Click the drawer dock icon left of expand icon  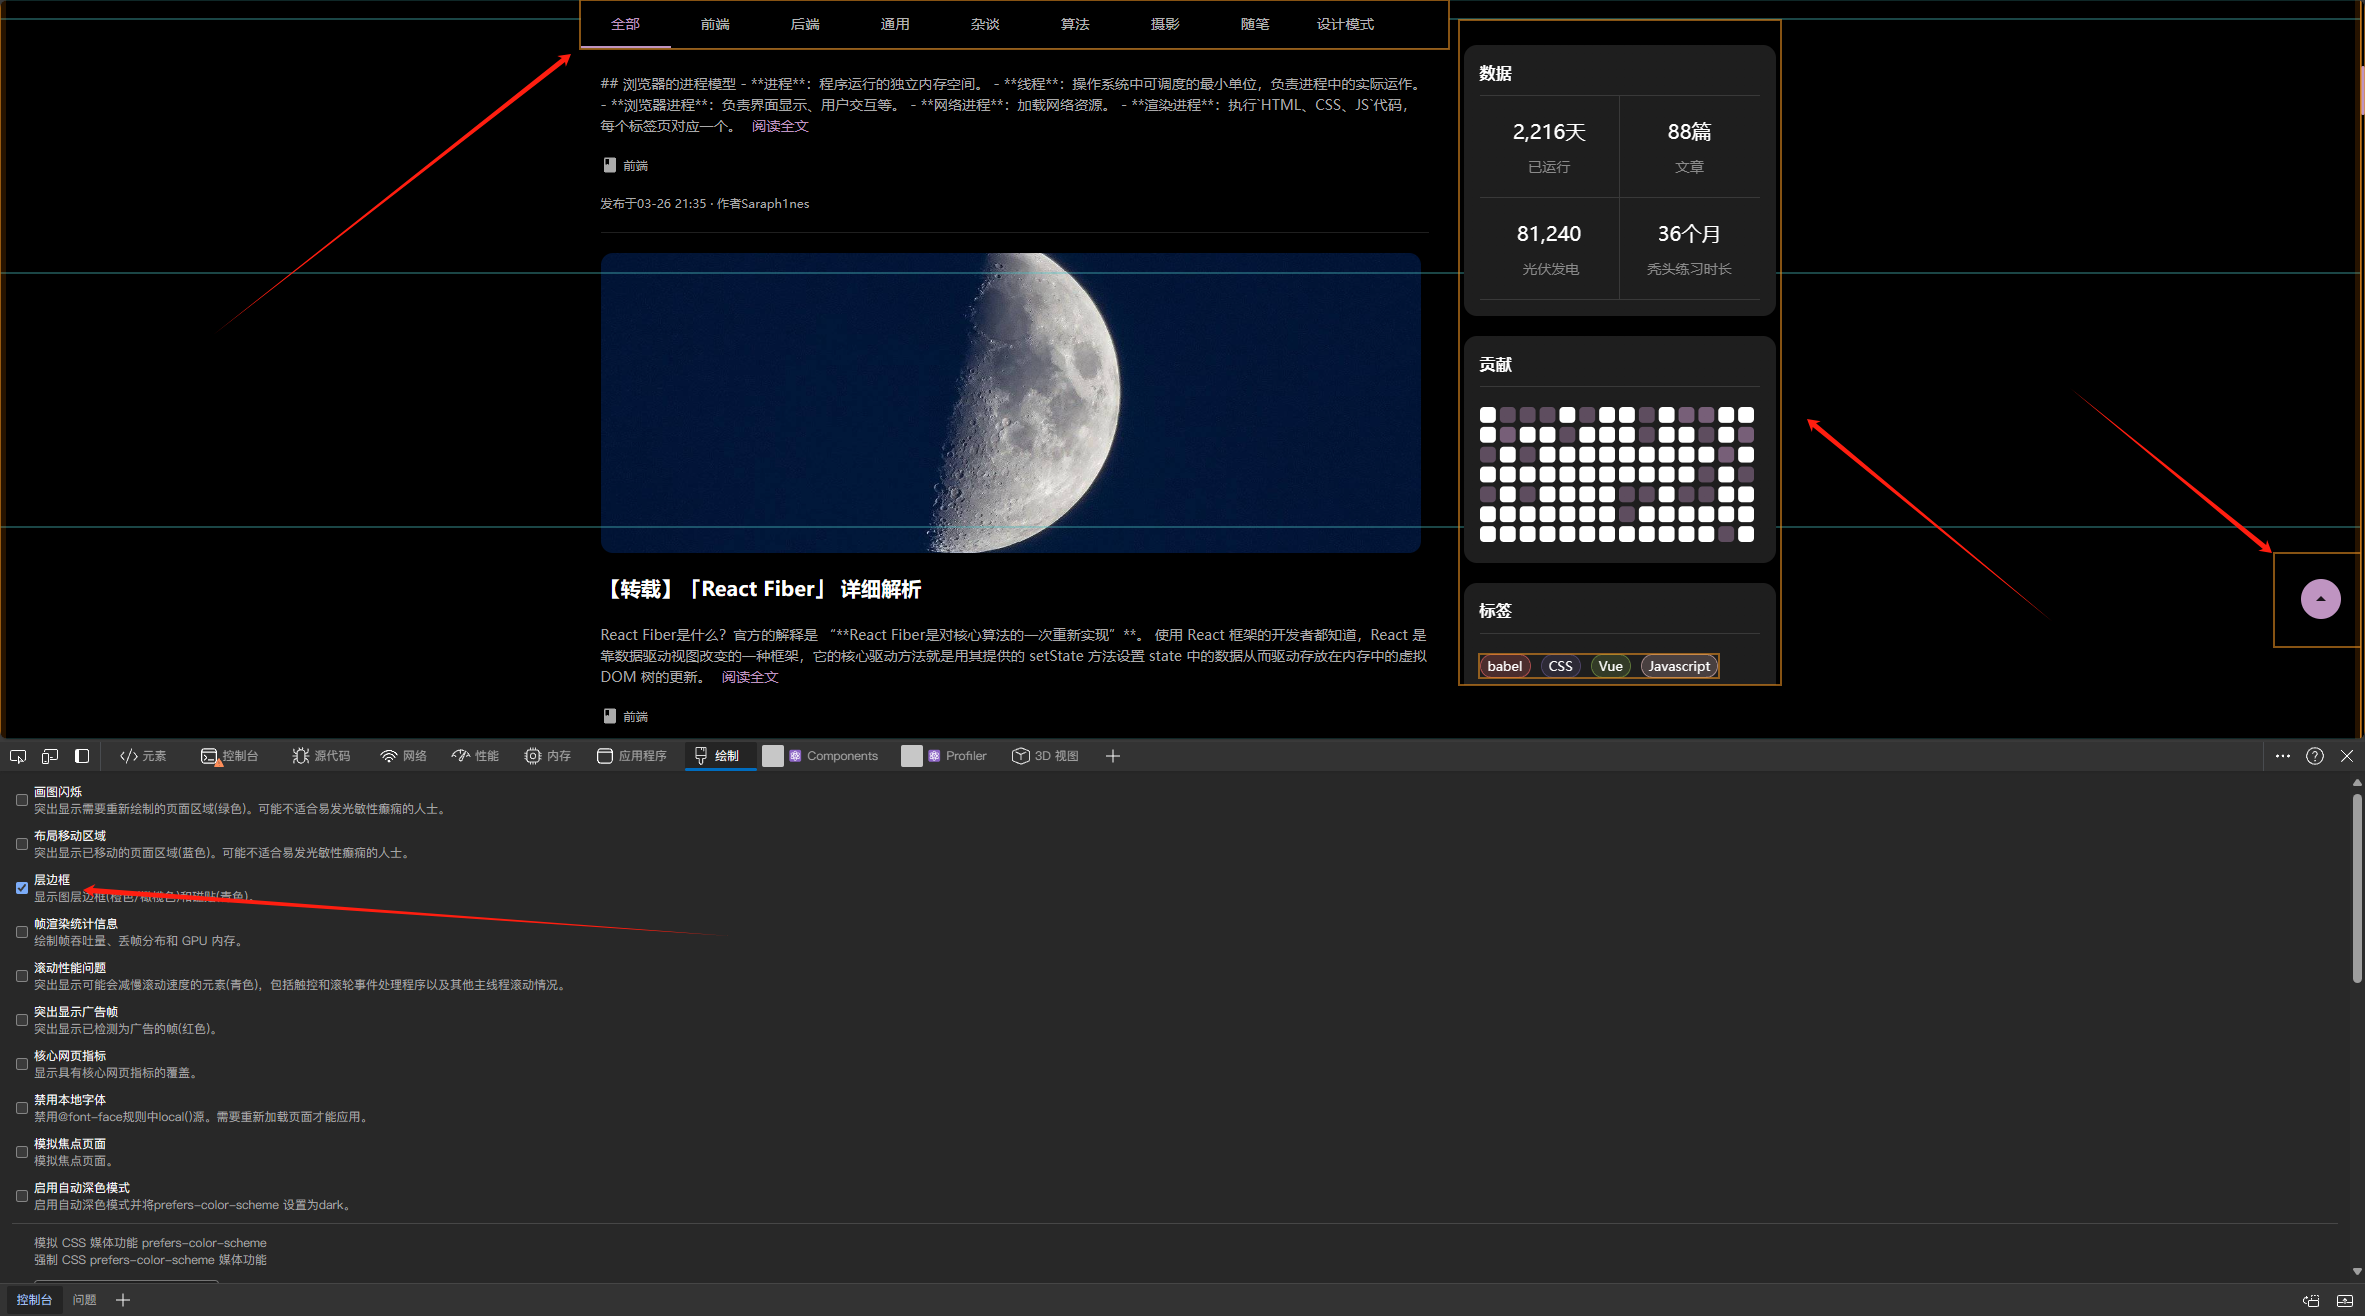point(2311,1301)
